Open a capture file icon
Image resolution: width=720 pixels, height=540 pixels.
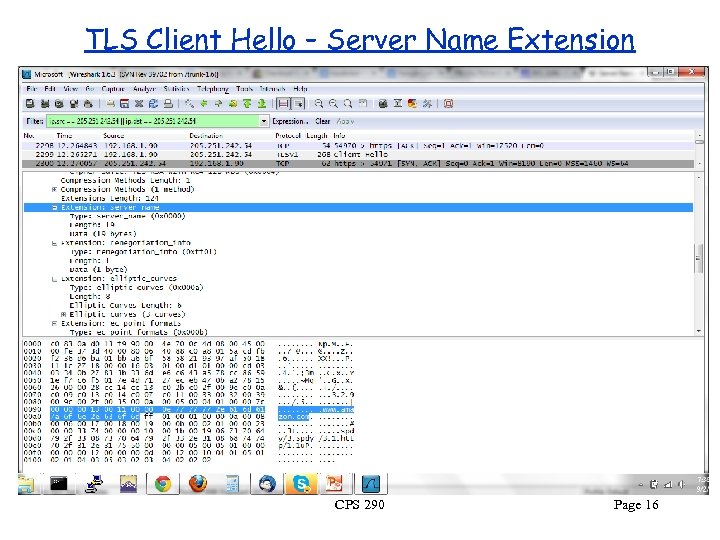pyautogui.click(x=111, y=104)
